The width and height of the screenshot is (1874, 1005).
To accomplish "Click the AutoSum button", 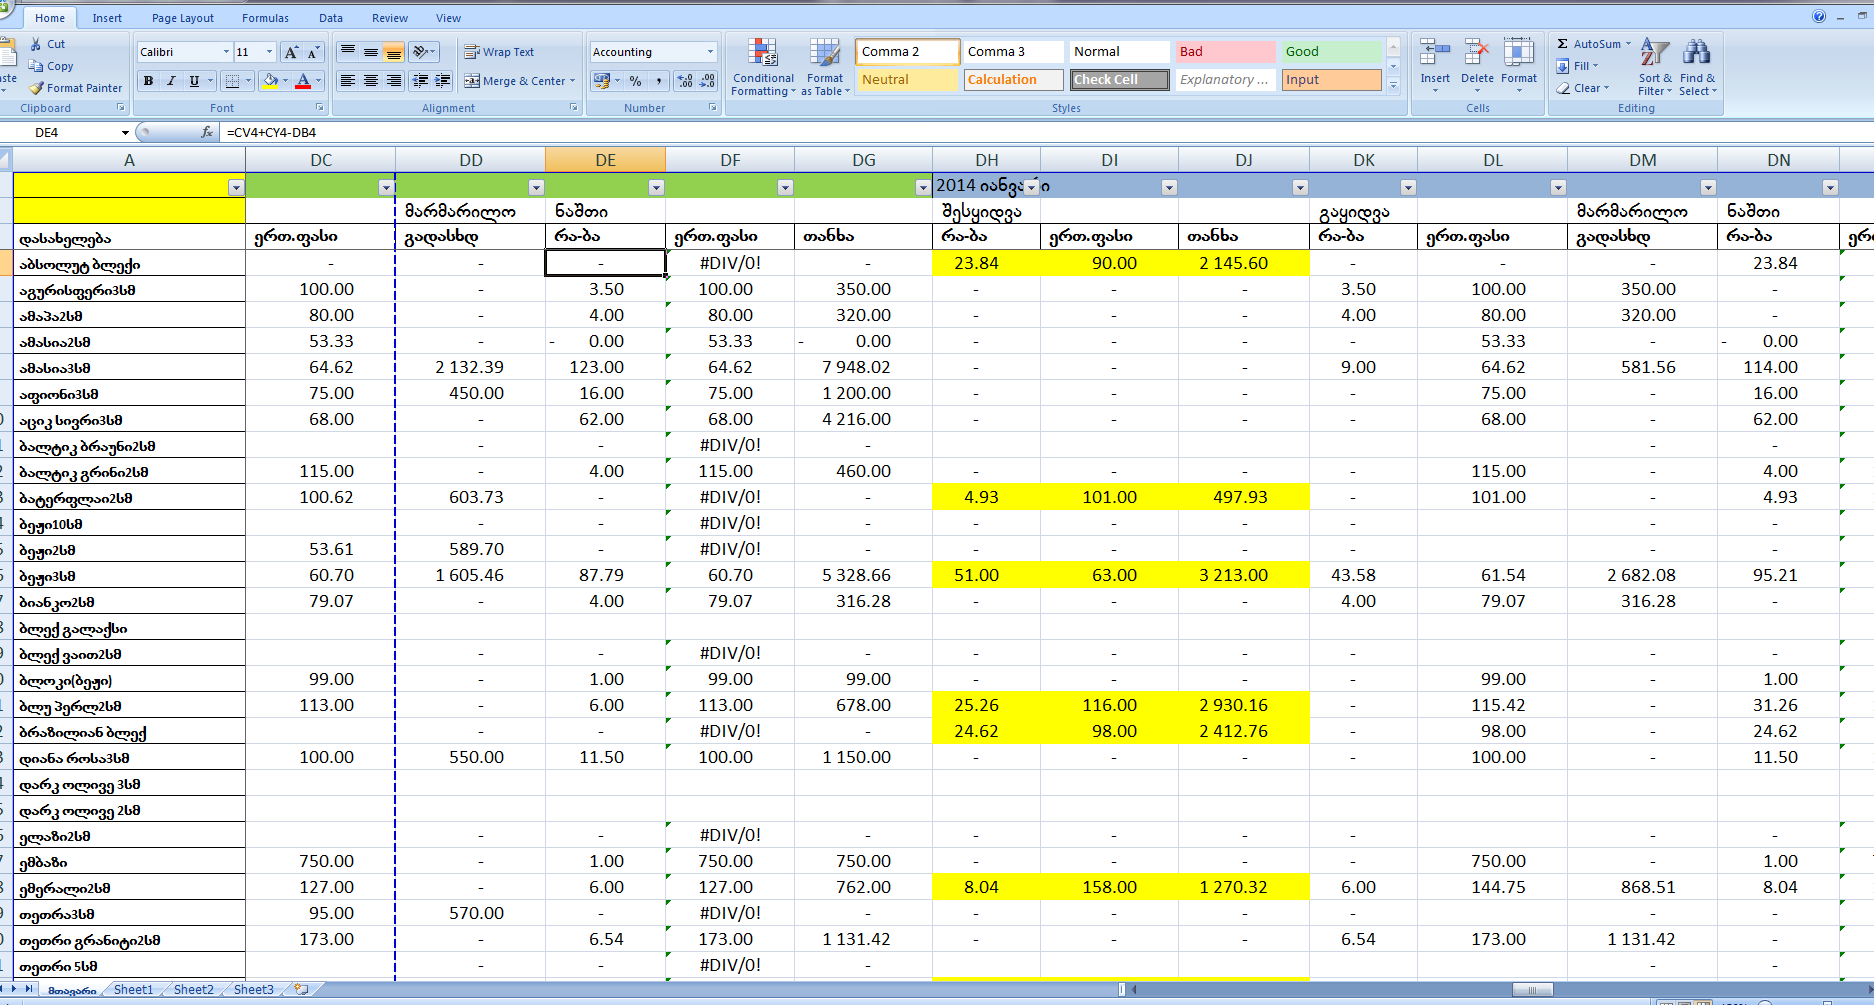I will point(1590,44).
